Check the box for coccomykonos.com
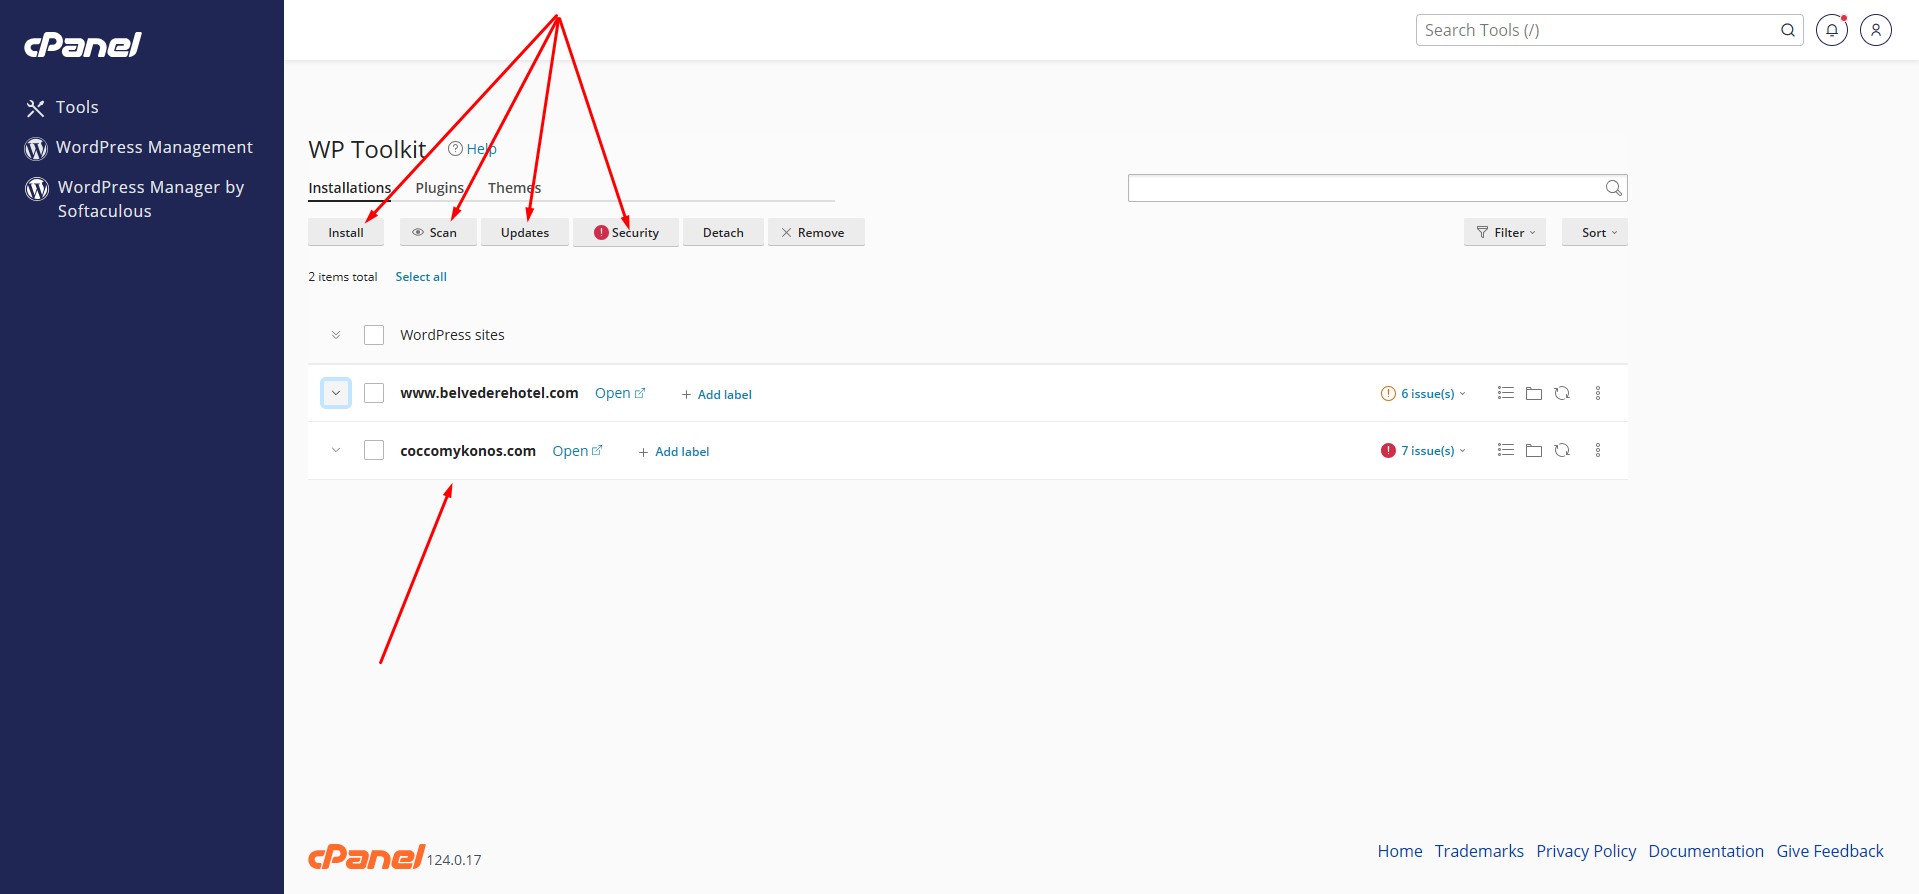Viewport: 1919px width, 894px height. pyautogui.click(x=374, y=451)
